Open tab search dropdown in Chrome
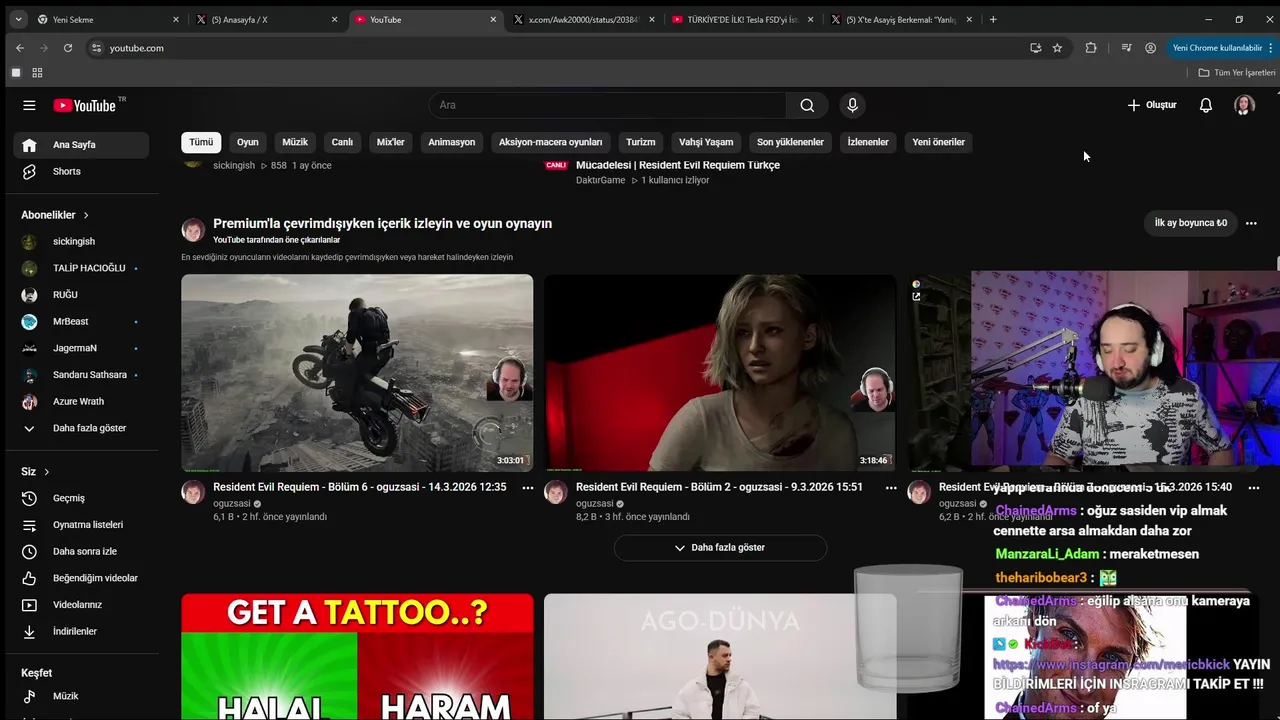The height and width of the screenshot is (720, 1280). (x=18, y=19)
